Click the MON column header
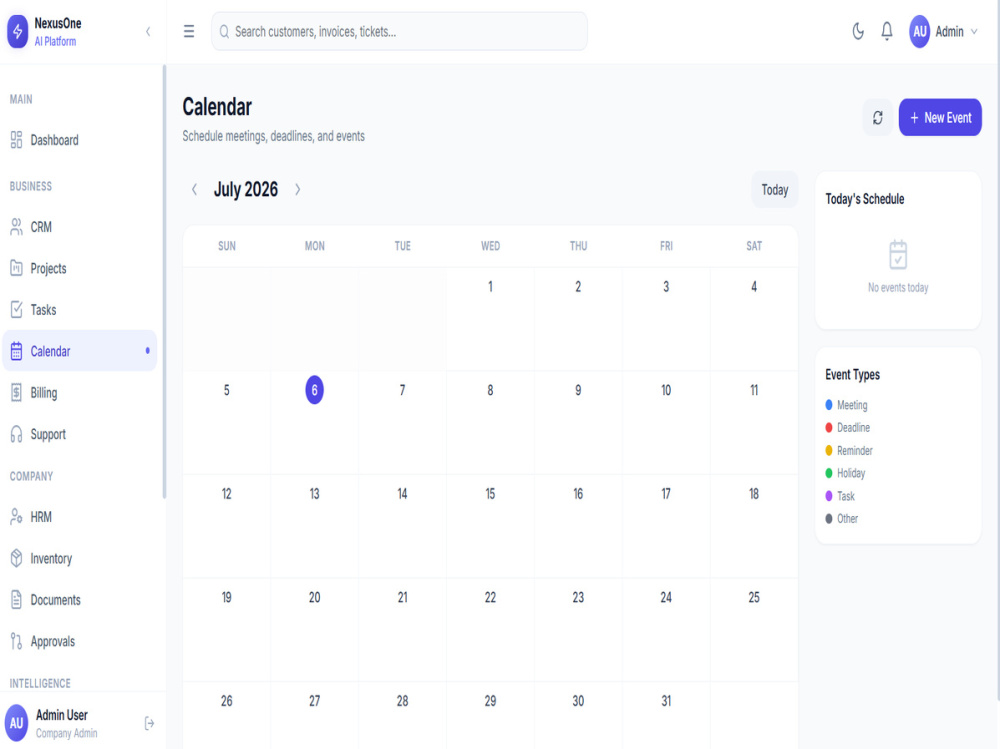 point(314,246)
